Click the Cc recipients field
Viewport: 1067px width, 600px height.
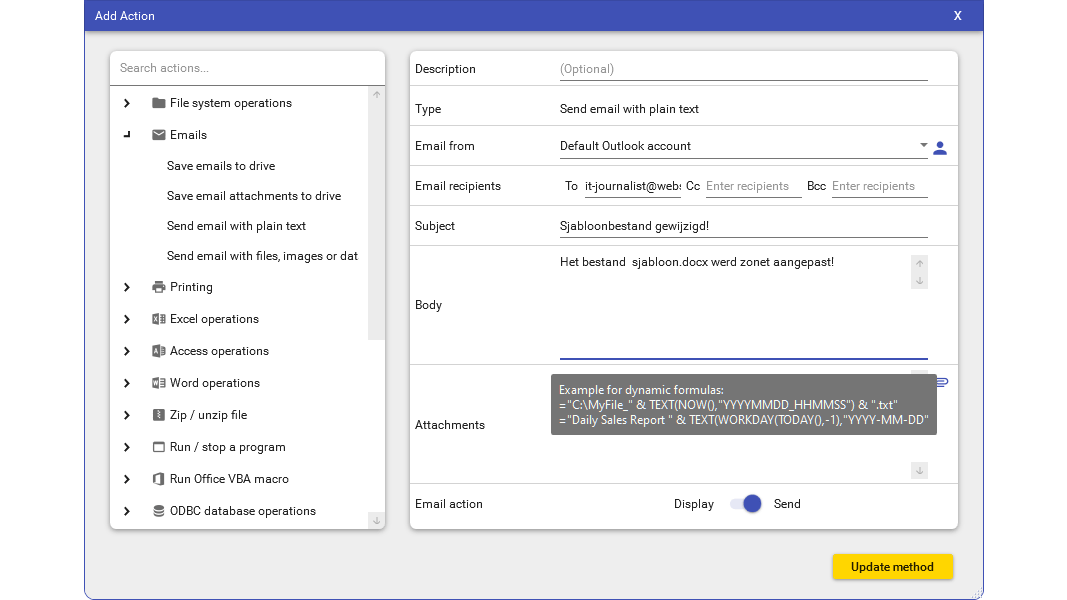(753, 186)
